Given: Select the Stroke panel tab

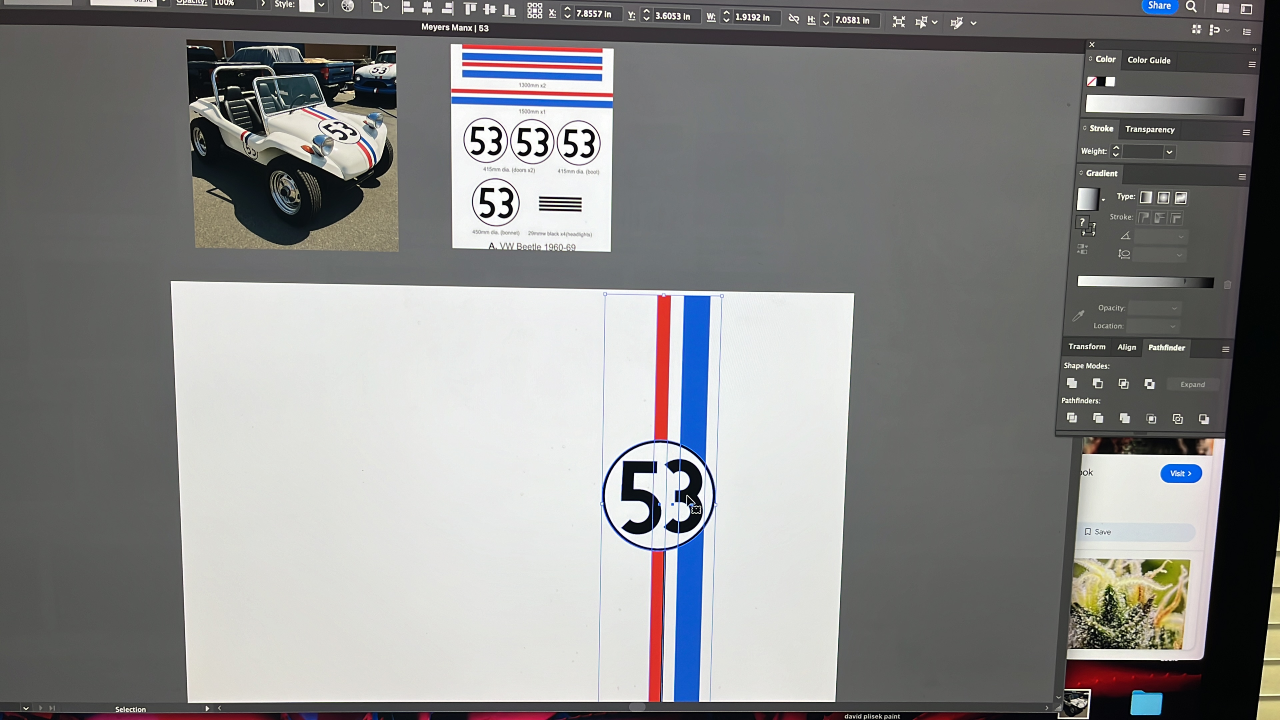Looking at the screenshot, I should (1101, 129).
